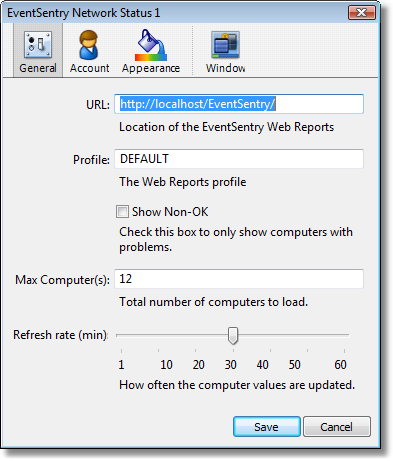Screen dimensions: 393x461
Task: Click the Max Computer(s) input field
Action: click(239, 279)
